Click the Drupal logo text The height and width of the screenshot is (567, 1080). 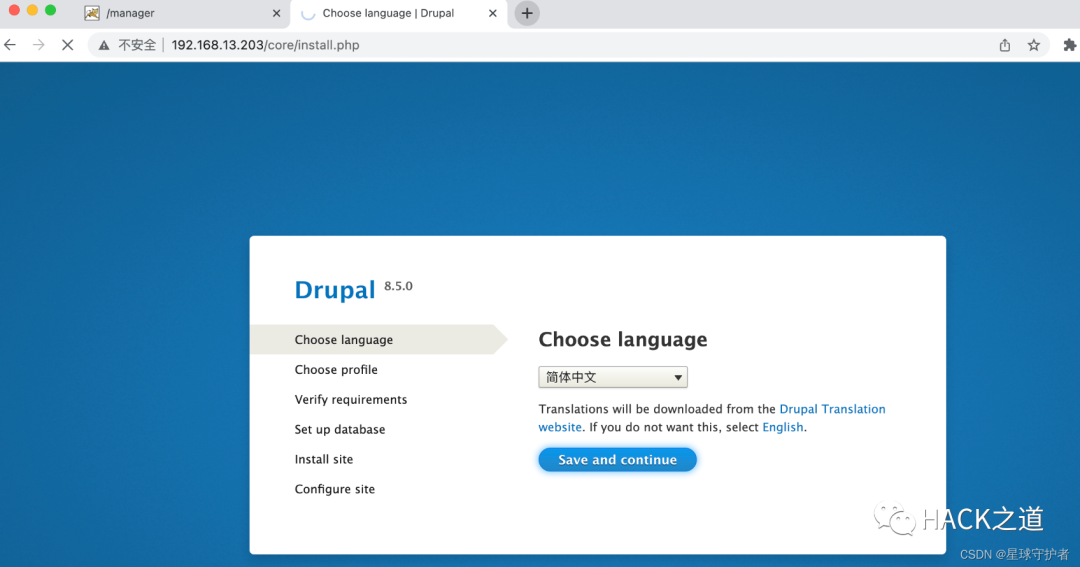335,290
